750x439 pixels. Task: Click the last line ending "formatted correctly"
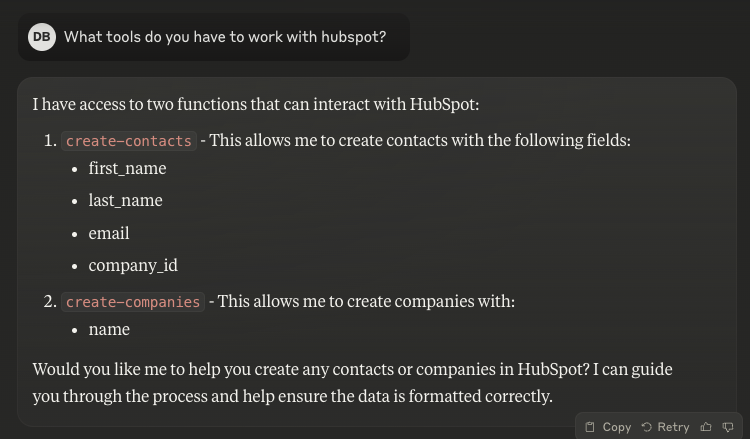(292, 396)
